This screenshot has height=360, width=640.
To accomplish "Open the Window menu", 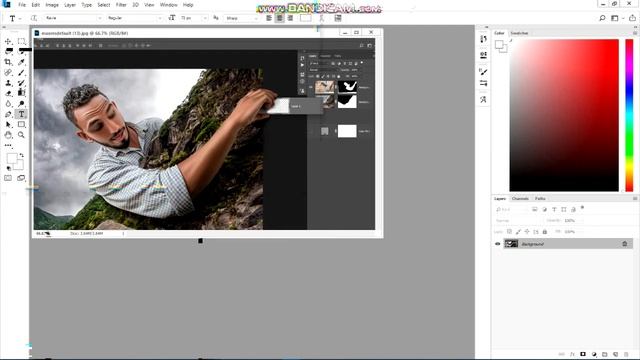I will [169, 5].
